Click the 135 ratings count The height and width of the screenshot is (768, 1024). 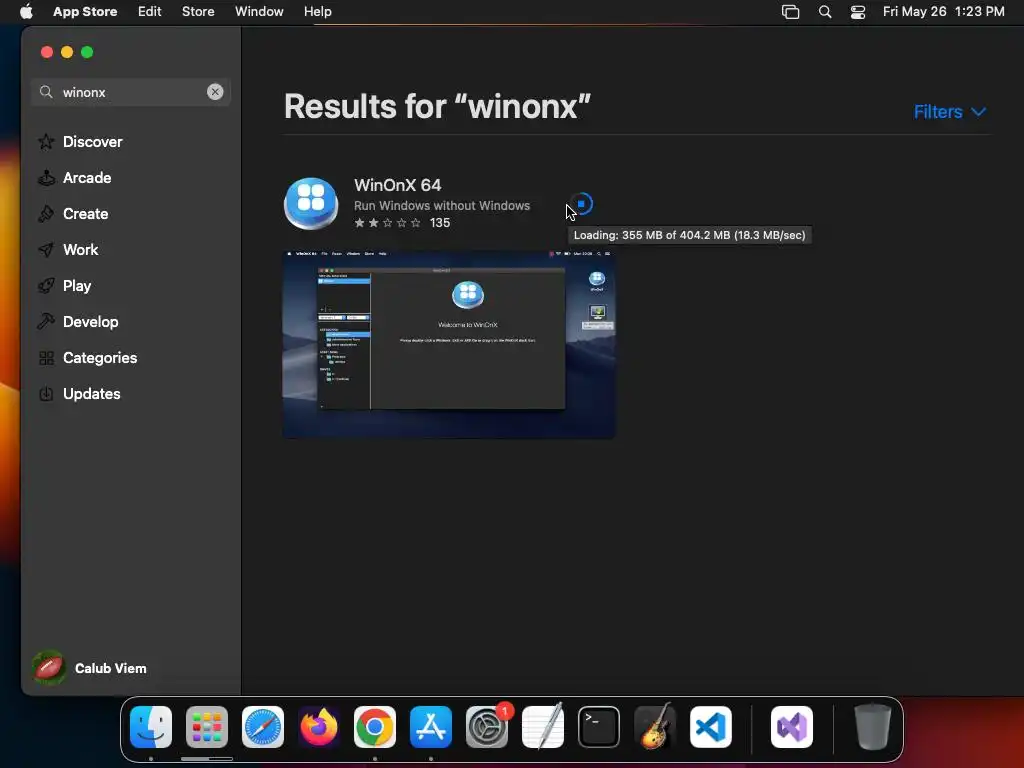point(440,223)
